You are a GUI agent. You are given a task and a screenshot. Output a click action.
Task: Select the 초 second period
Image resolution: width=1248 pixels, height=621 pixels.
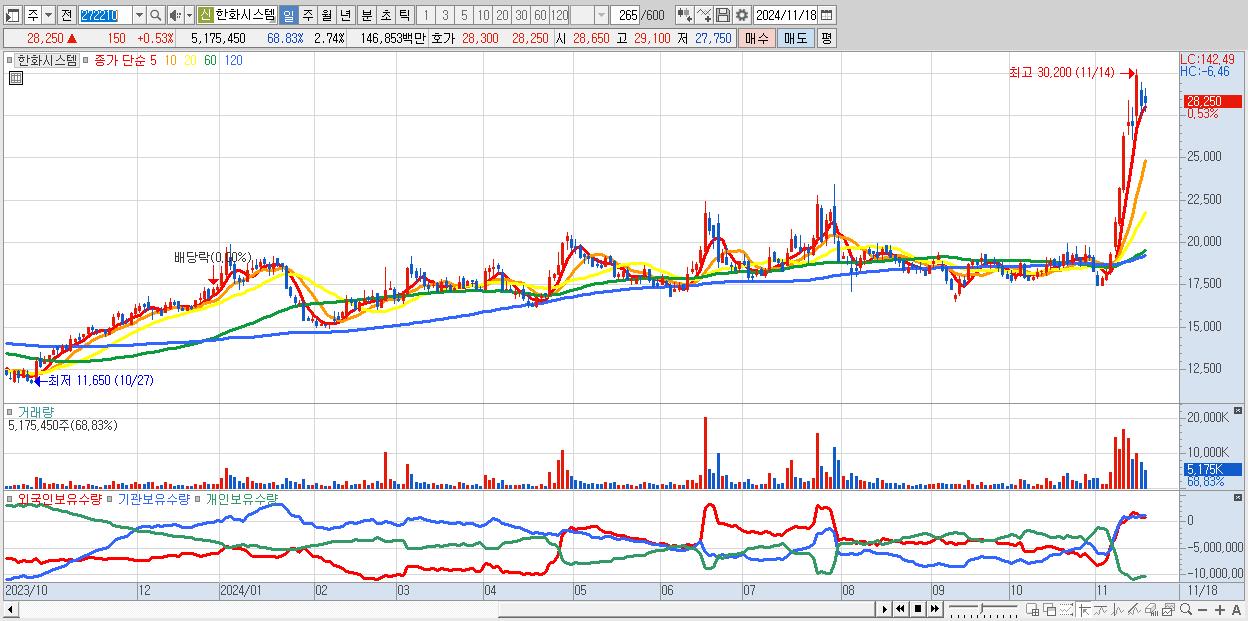(384, 15)
